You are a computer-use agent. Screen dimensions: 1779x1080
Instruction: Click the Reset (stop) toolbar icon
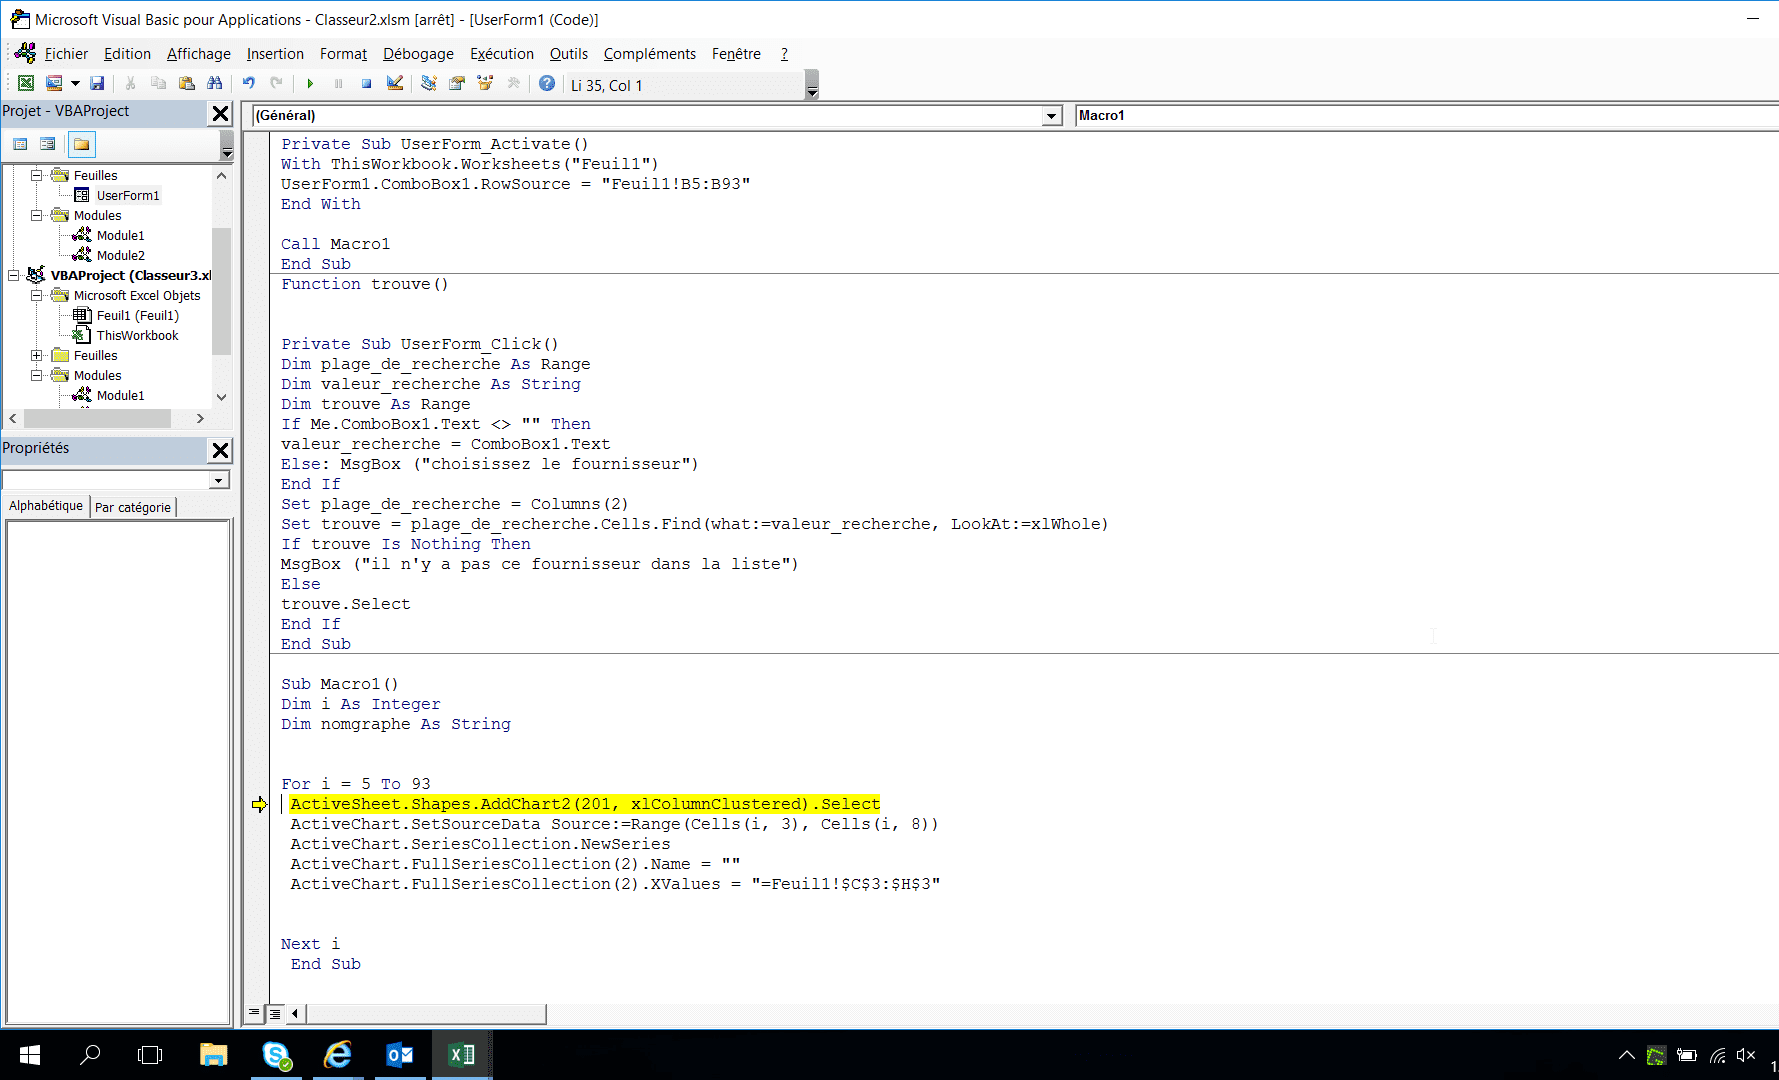click(367, 84)
